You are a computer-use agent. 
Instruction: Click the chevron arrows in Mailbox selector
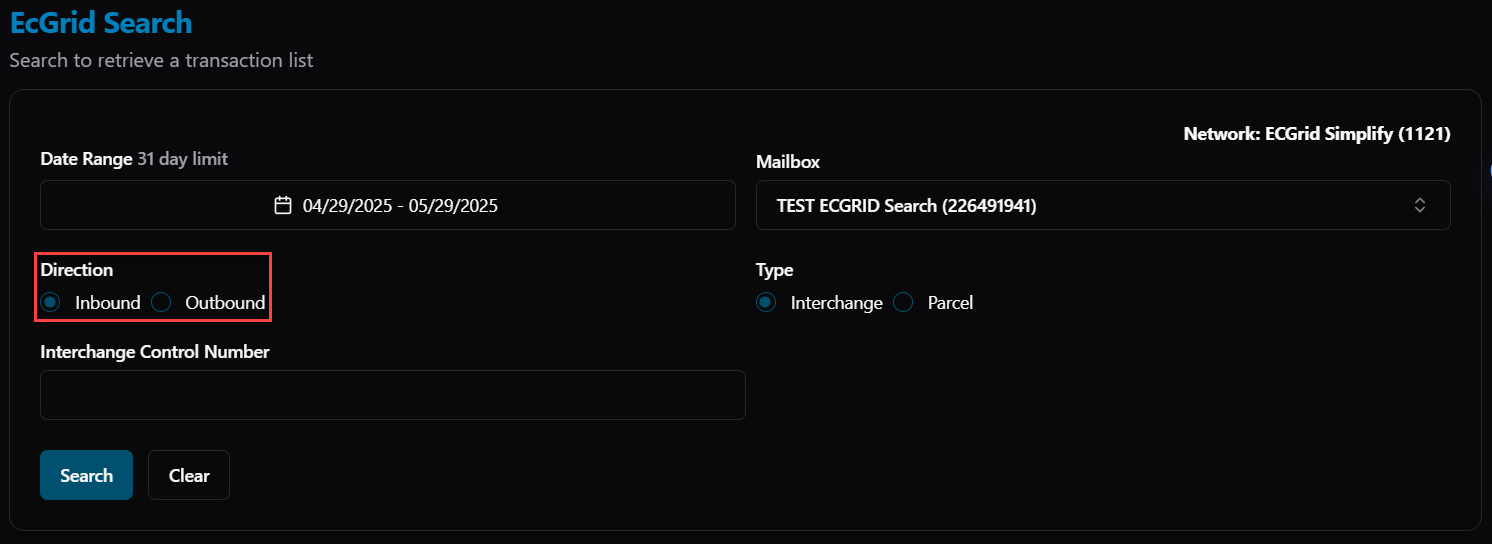pyautogui.click(x=1419, y=205)
